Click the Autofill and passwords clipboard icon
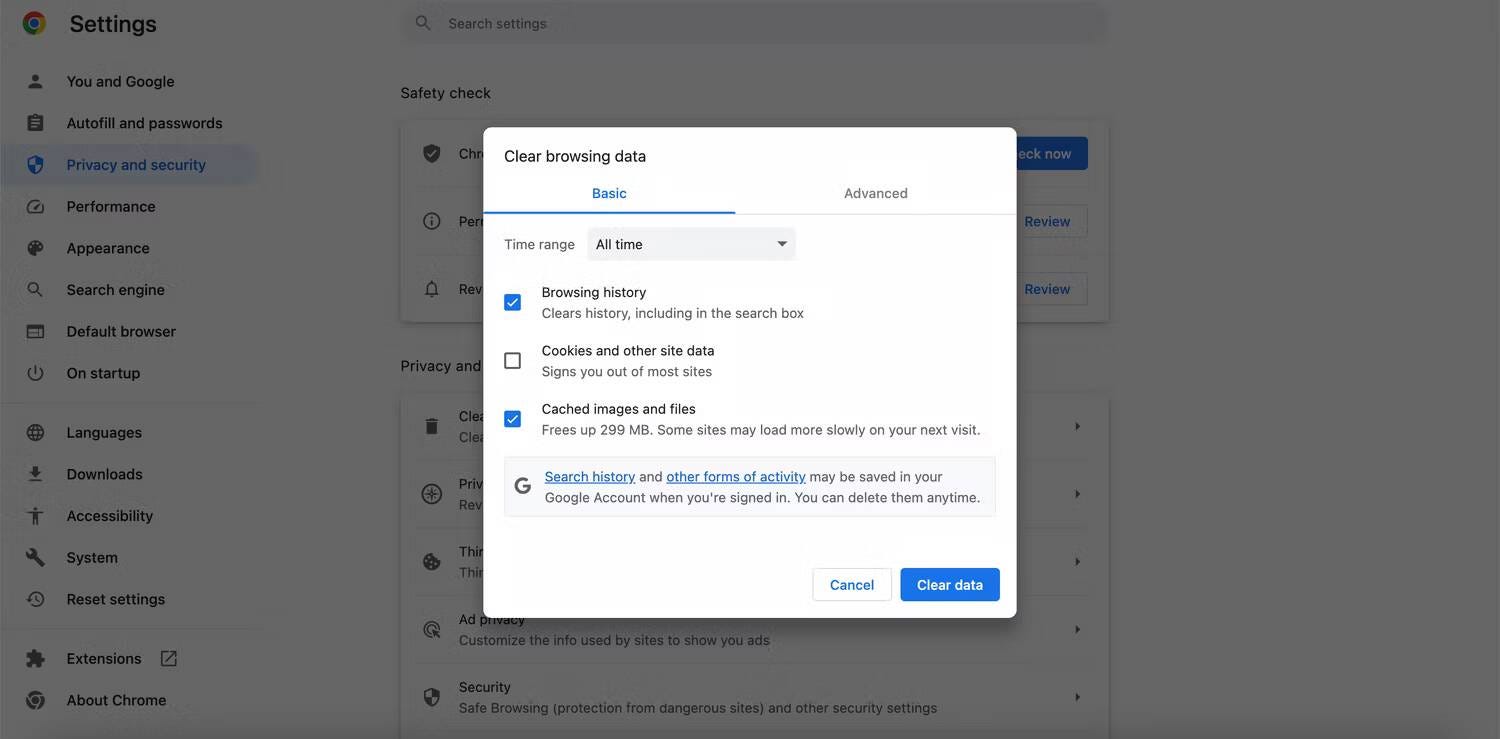Screen dimensions: 1500x739 [35, 123]
